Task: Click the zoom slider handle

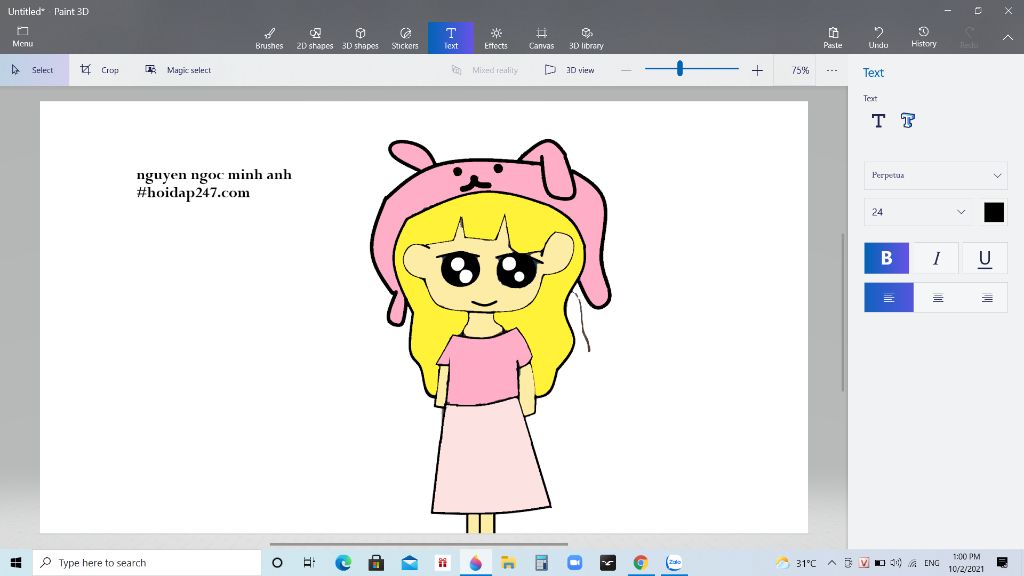Action: [x=680, y=69]
